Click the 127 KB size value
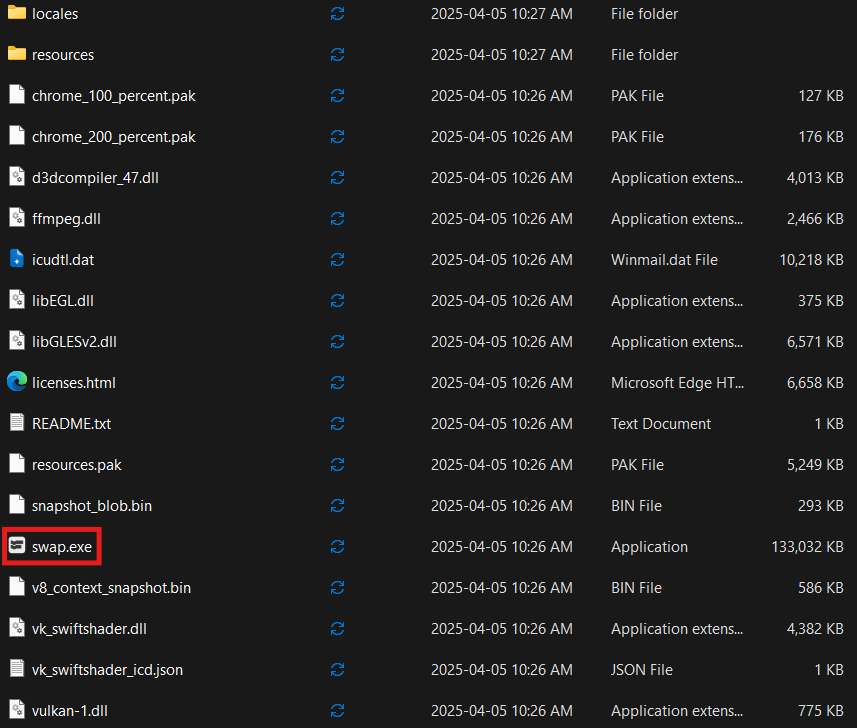Image resolution: width=857 pixels, height=728 pixels. 821,96
